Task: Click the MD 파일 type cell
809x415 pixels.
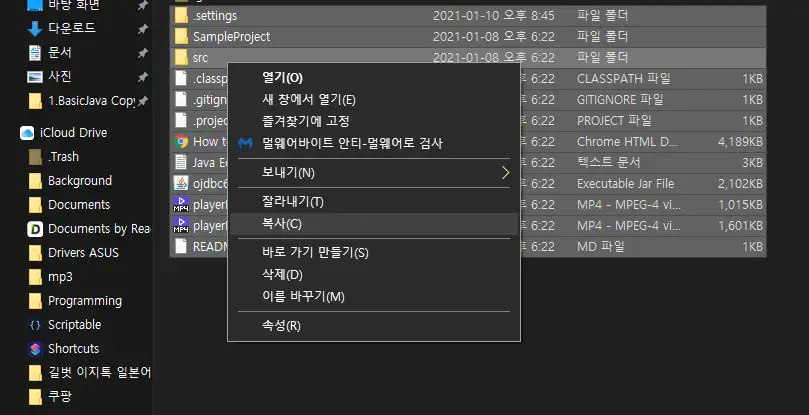Action: tap(601, 247)
